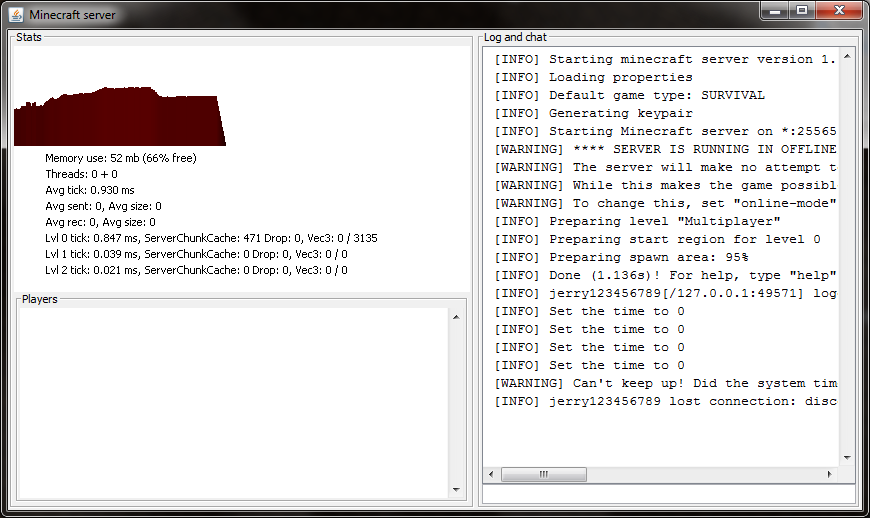Click the 'jerry123456789 lost connection' log line
The width and height of the screenshot is (870, 518).
(x=665, y=402)
